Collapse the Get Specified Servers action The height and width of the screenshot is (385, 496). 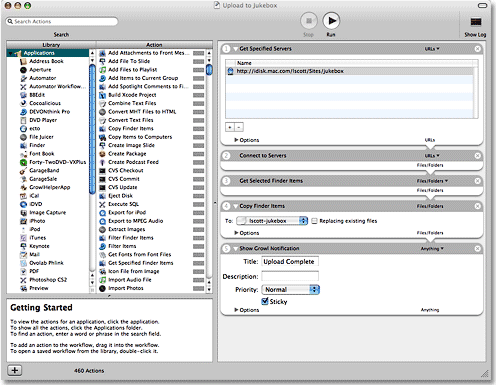[235, 49]
